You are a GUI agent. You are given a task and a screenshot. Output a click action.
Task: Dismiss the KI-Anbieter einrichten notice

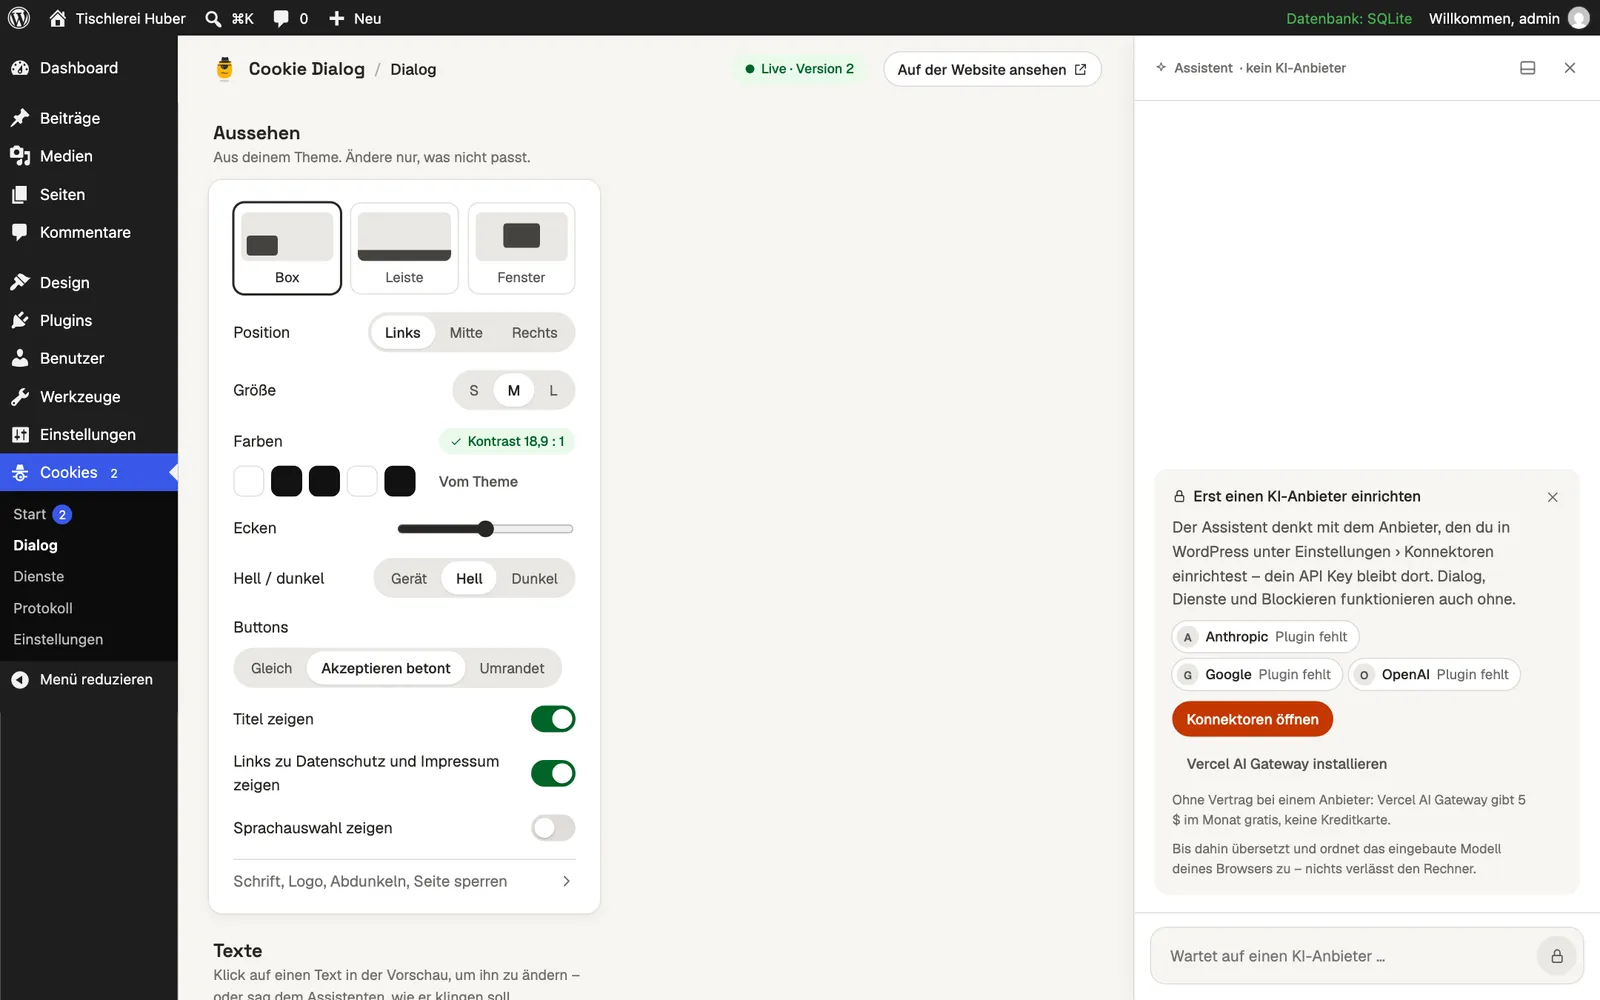point(1553,497)
